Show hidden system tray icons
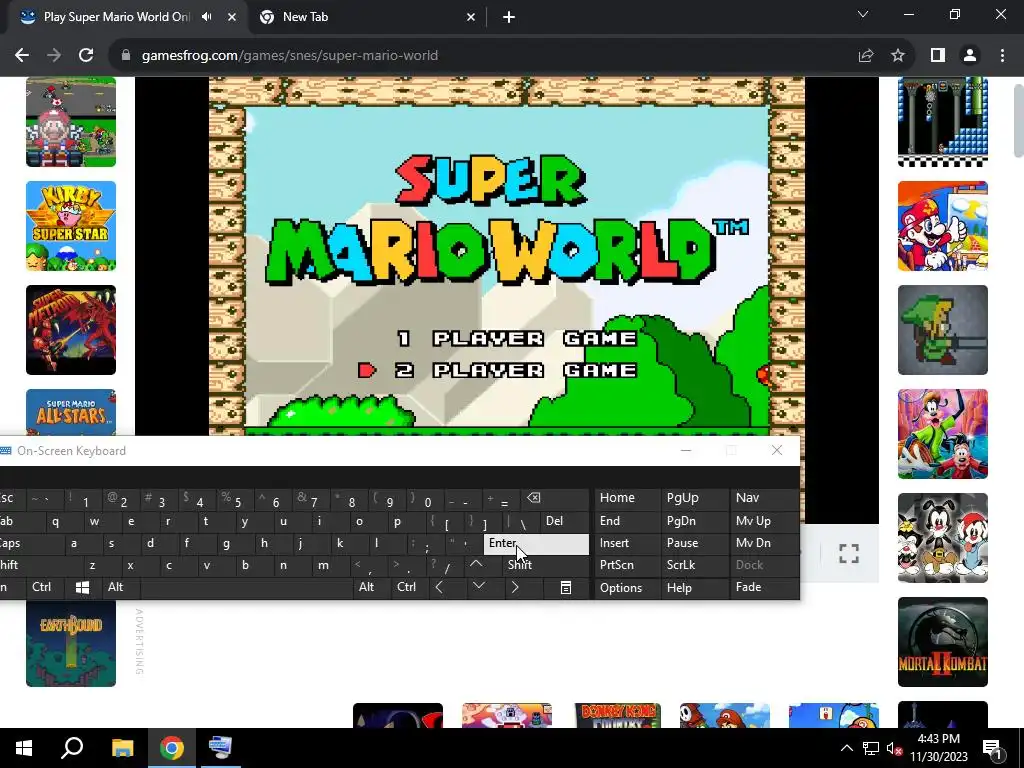The height and width of the screenshot is (768, 1024). [846, 748]
